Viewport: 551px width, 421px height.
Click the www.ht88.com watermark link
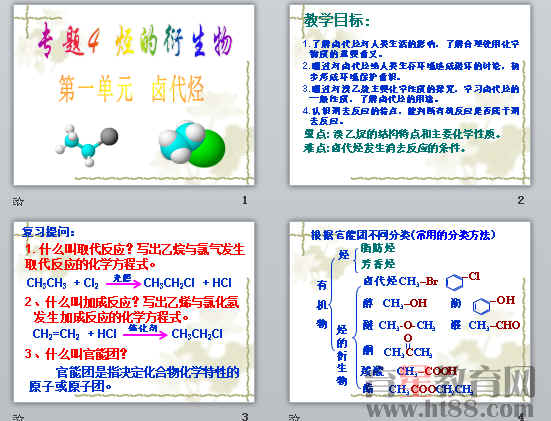pos(449,409)
